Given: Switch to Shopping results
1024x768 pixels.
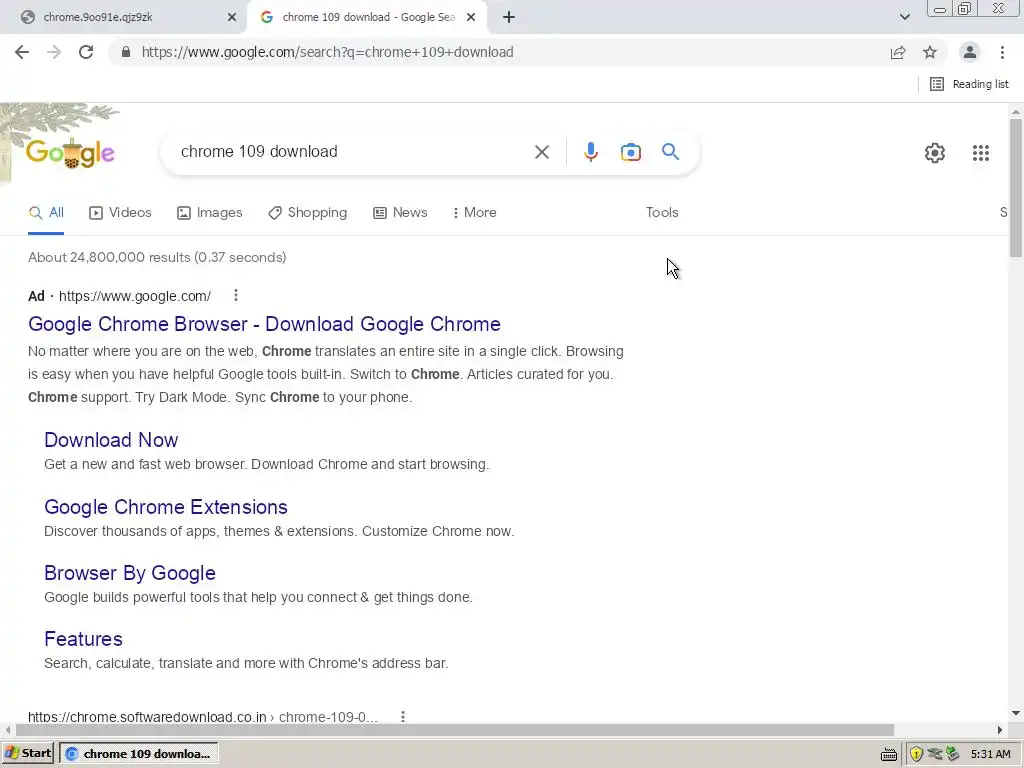Looking at the screenshot, I should pyautogui.click(x=308, y=213).
